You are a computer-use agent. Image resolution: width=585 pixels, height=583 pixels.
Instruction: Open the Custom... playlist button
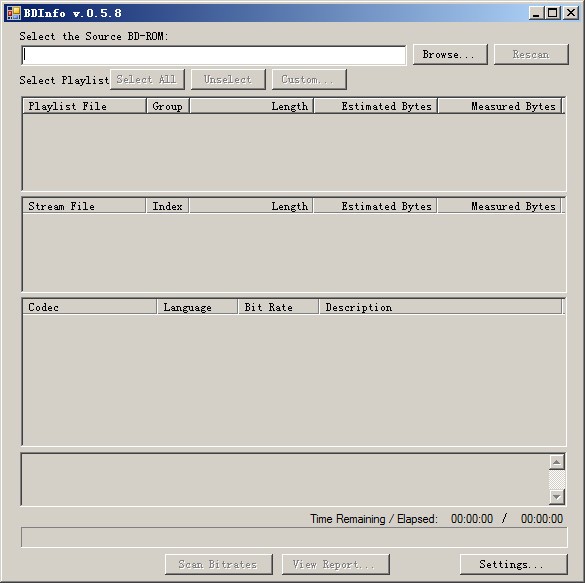pyautogui.click(x=309, y=79)
